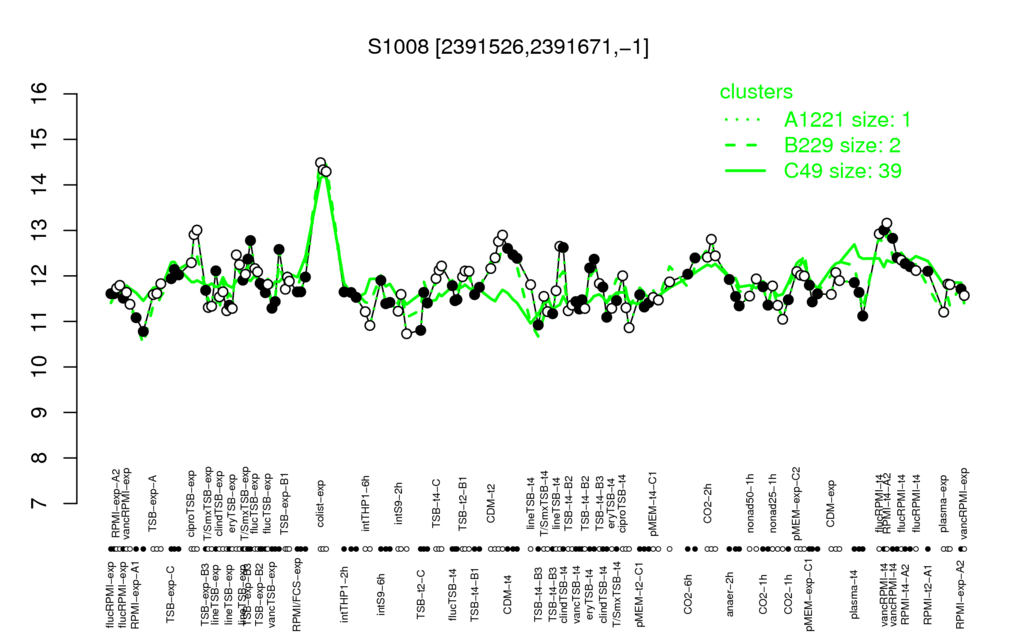Click the 'RPMI-t2-A1' x-axis label
The image size is (1024, 640).
click(x=928, y=594)
